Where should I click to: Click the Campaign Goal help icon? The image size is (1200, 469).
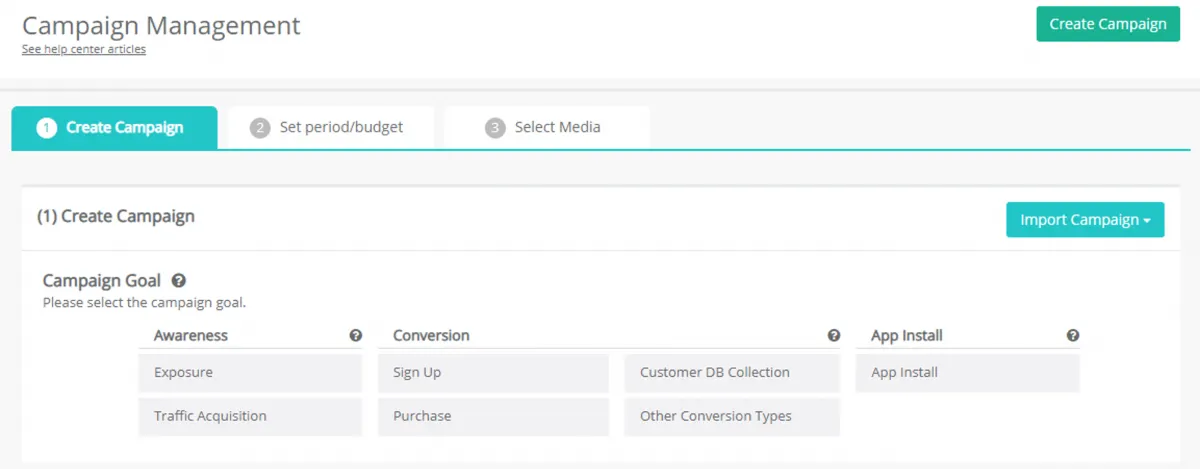tap(179, 281)
